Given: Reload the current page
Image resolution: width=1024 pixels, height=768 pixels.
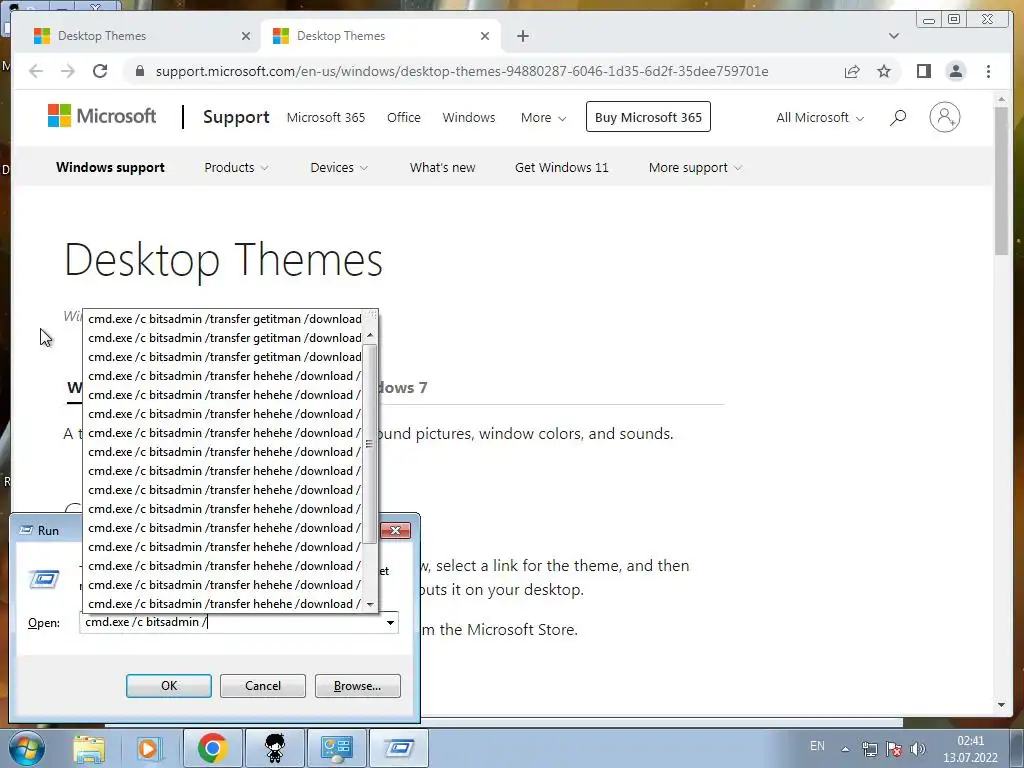Looking at the screenshot, I should (100, 71).
